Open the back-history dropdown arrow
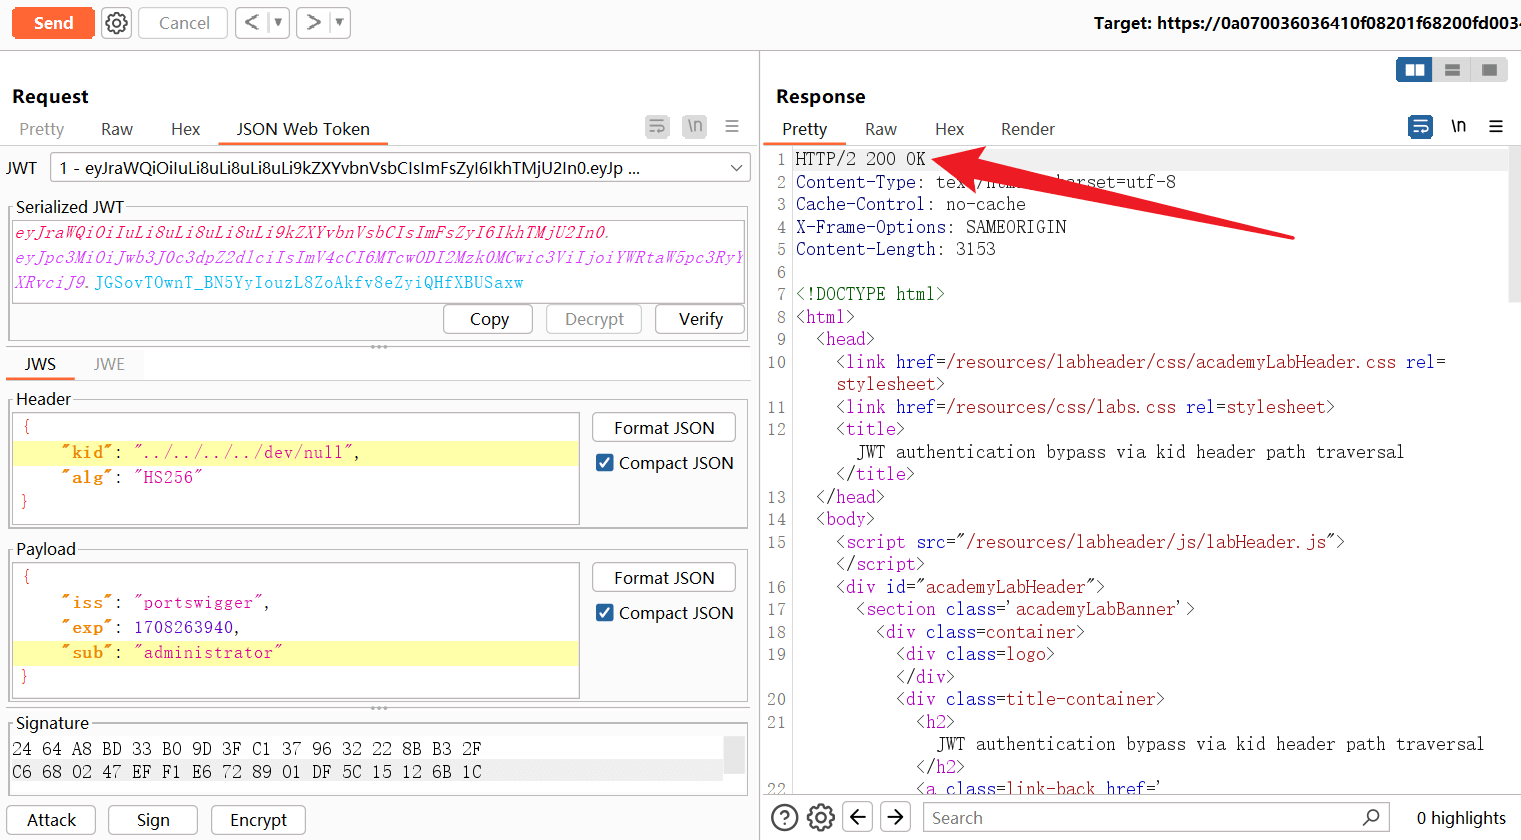Image resolution: width=1521 pixels, height=840 pixels. point(278,22)
